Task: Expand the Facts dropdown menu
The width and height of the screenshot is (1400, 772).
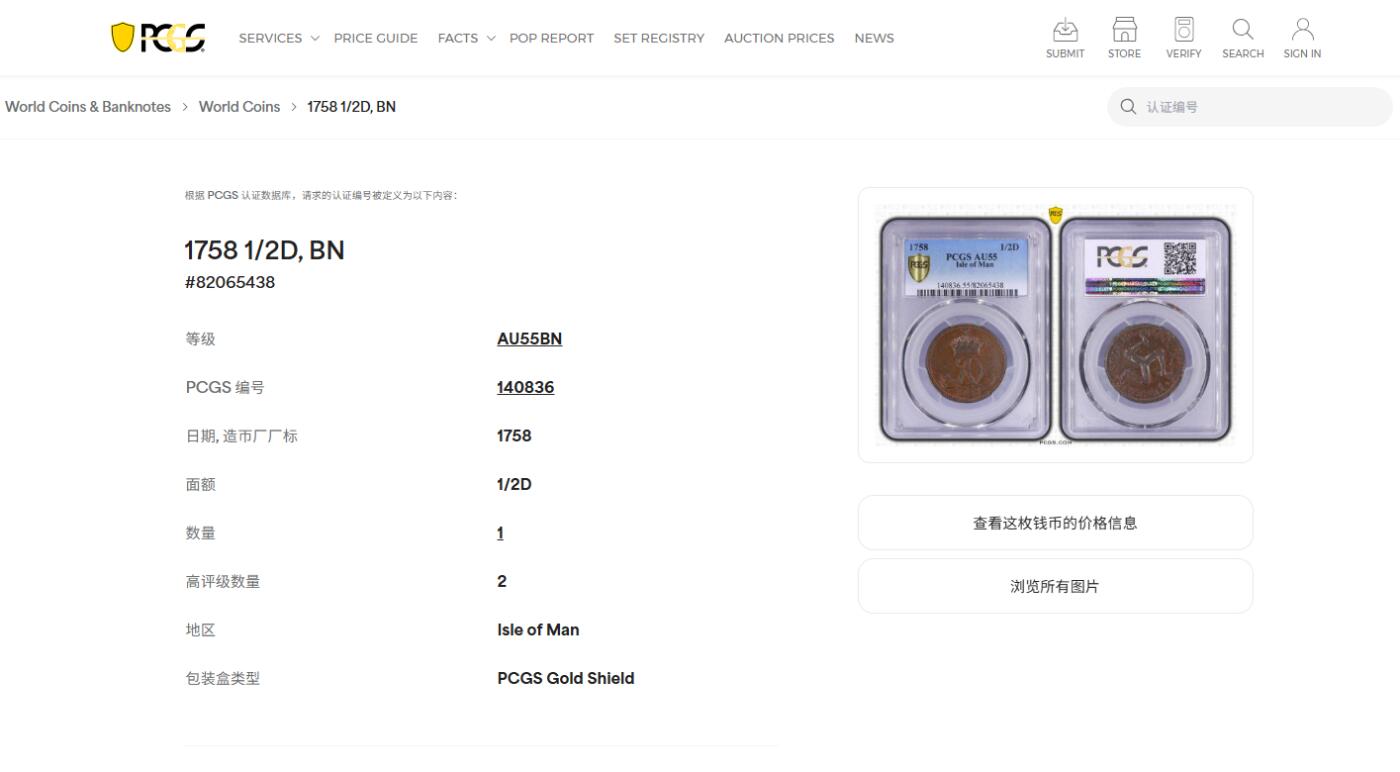Action: click(x=466, y=38)
